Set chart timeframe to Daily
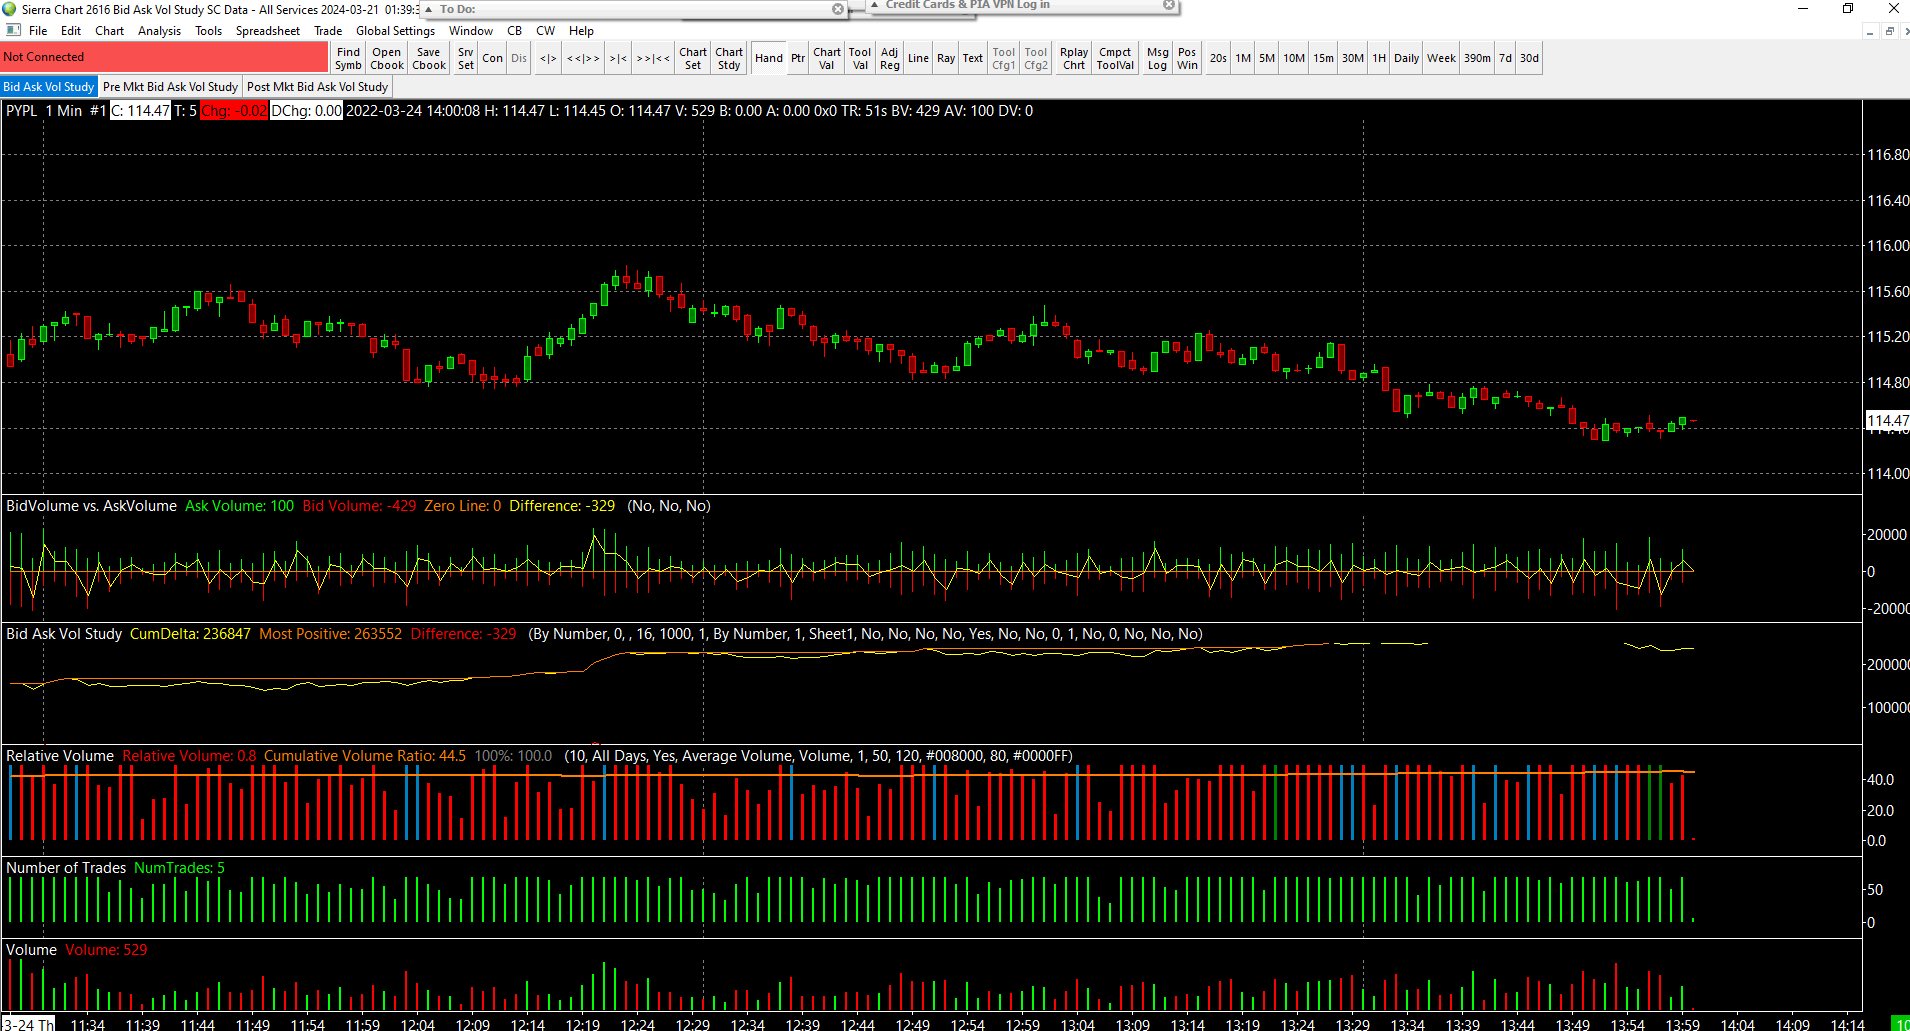Image resolution: width=1910 pixels, height=1031 pixels. coord(1407,58)
